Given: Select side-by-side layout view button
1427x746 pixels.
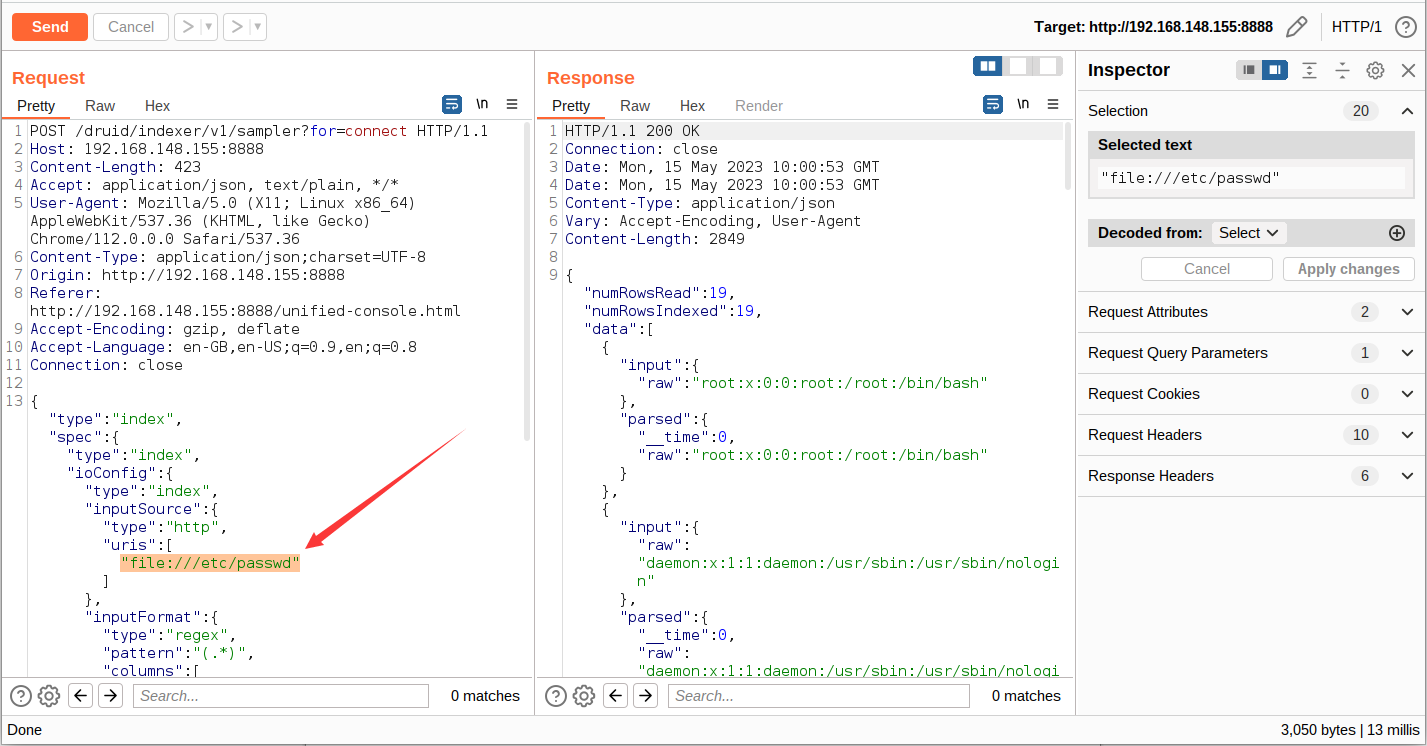Looking at the screenshot, I should [988, 66].
